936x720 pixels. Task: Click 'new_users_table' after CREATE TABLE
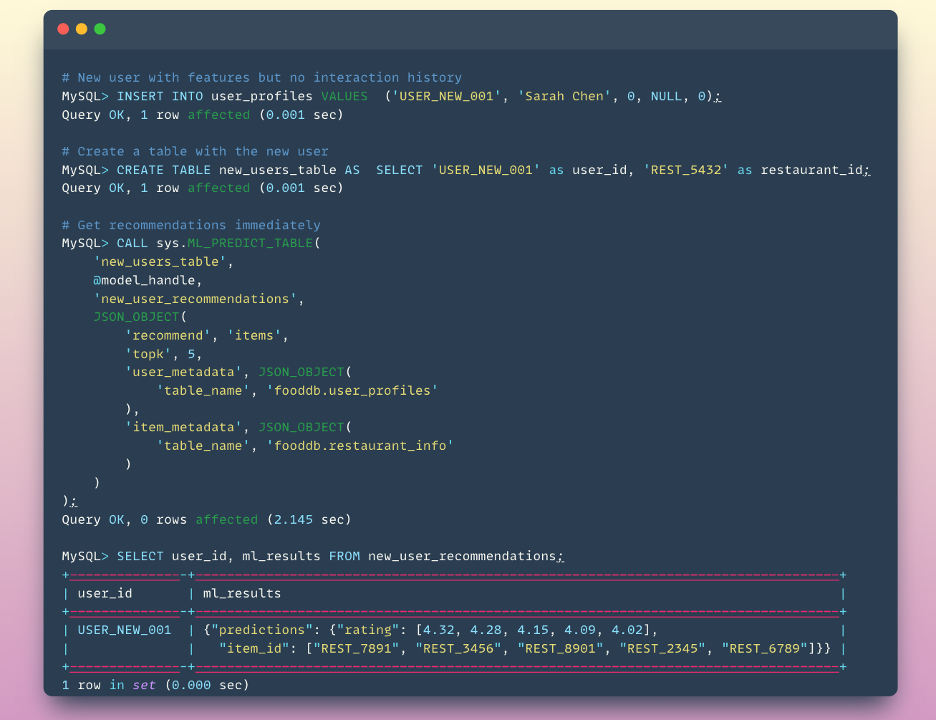click(278, 170)
